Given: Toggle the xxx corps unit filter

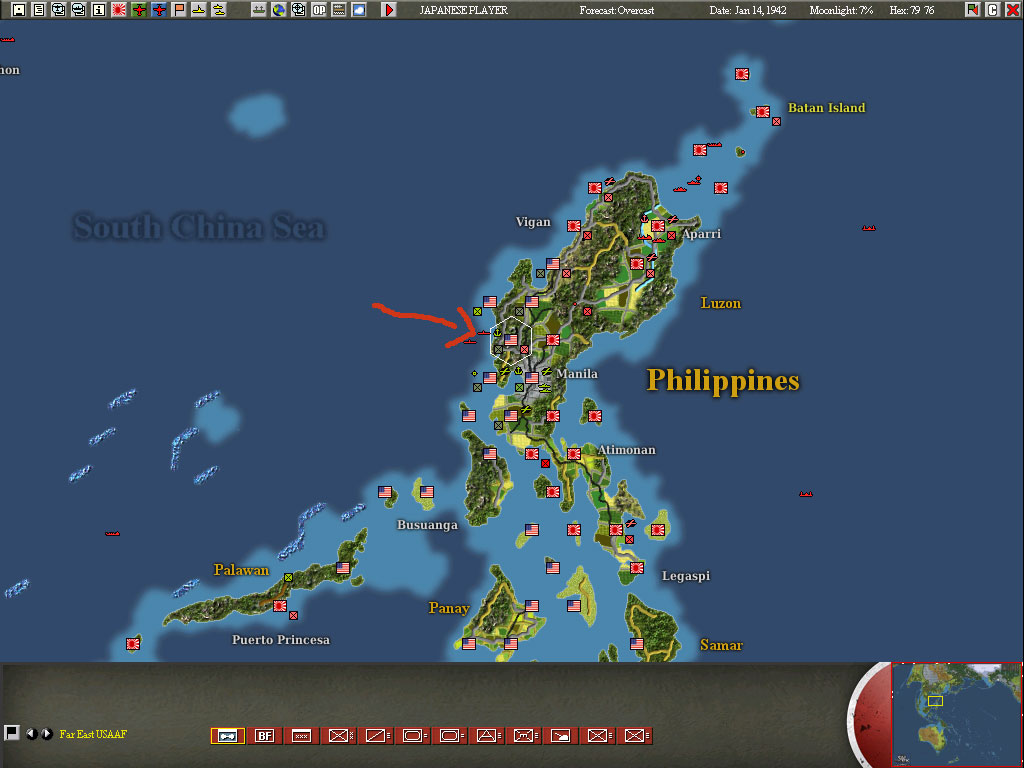Looking at the screenshot, I should click(x=301, y=736).
